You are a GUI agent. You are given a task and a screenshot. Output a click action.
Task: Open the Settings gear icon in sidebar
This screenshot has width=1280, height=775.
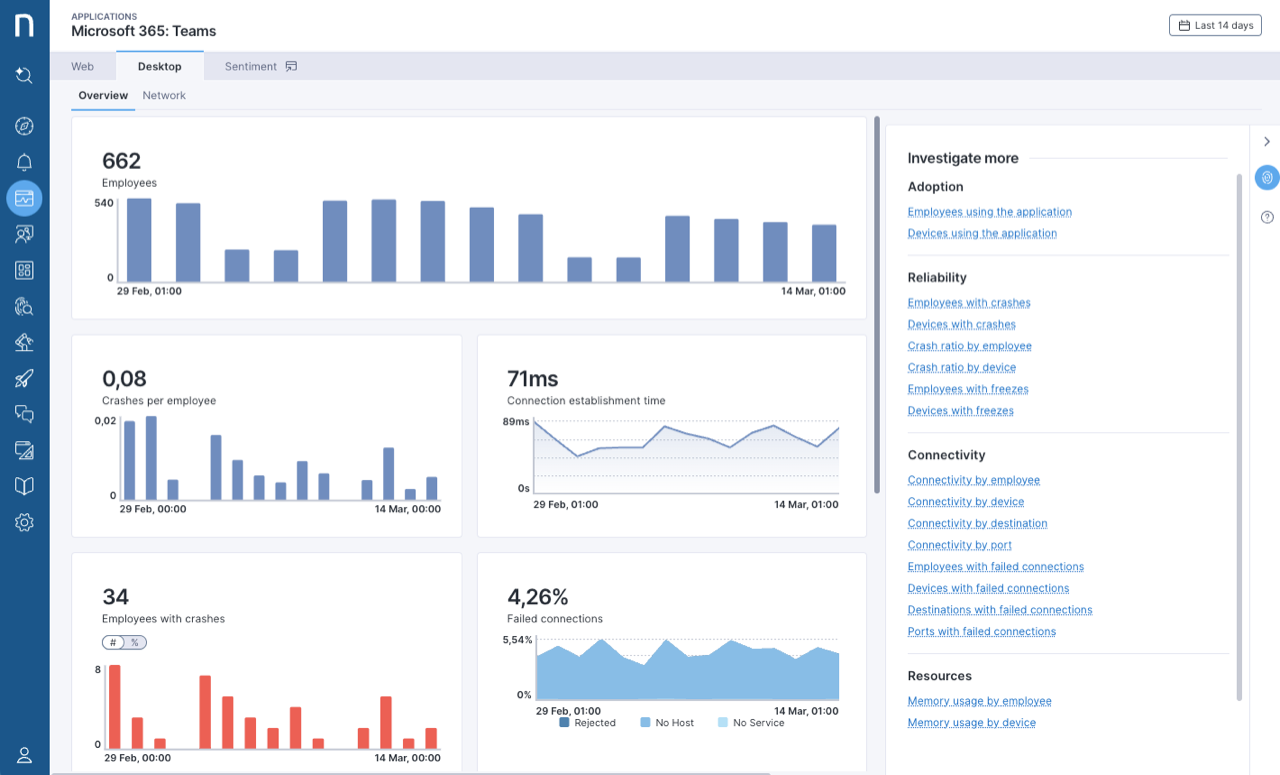[24, 522]
